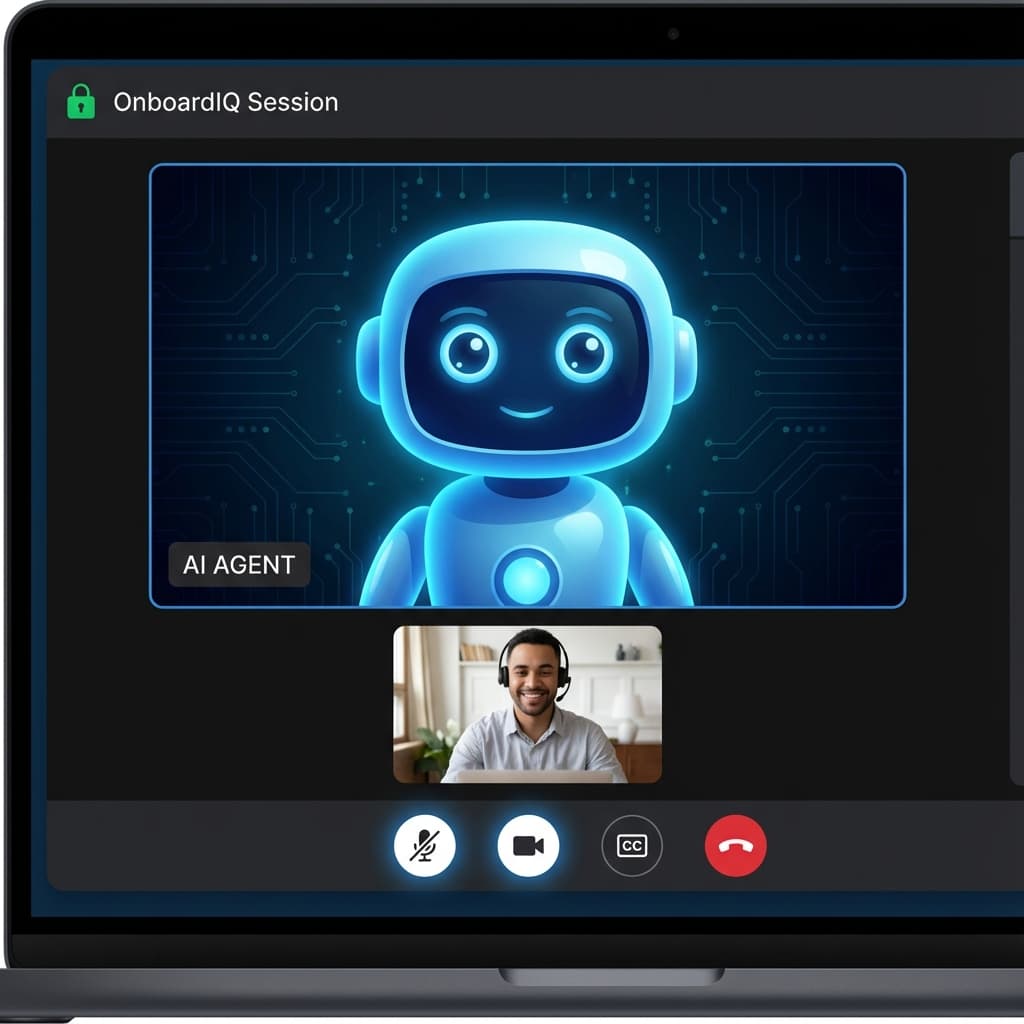Click the green padlock security icon
Screen dimensions: 1024x1024
pos(80,102)
